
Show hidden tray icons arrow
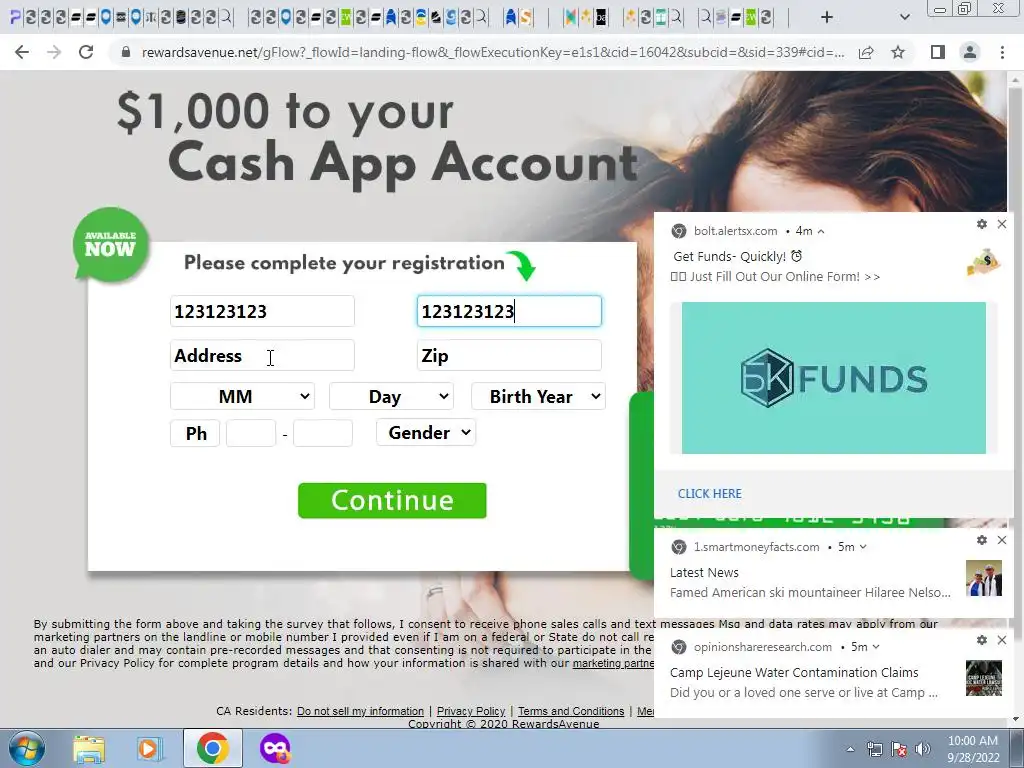850,749
